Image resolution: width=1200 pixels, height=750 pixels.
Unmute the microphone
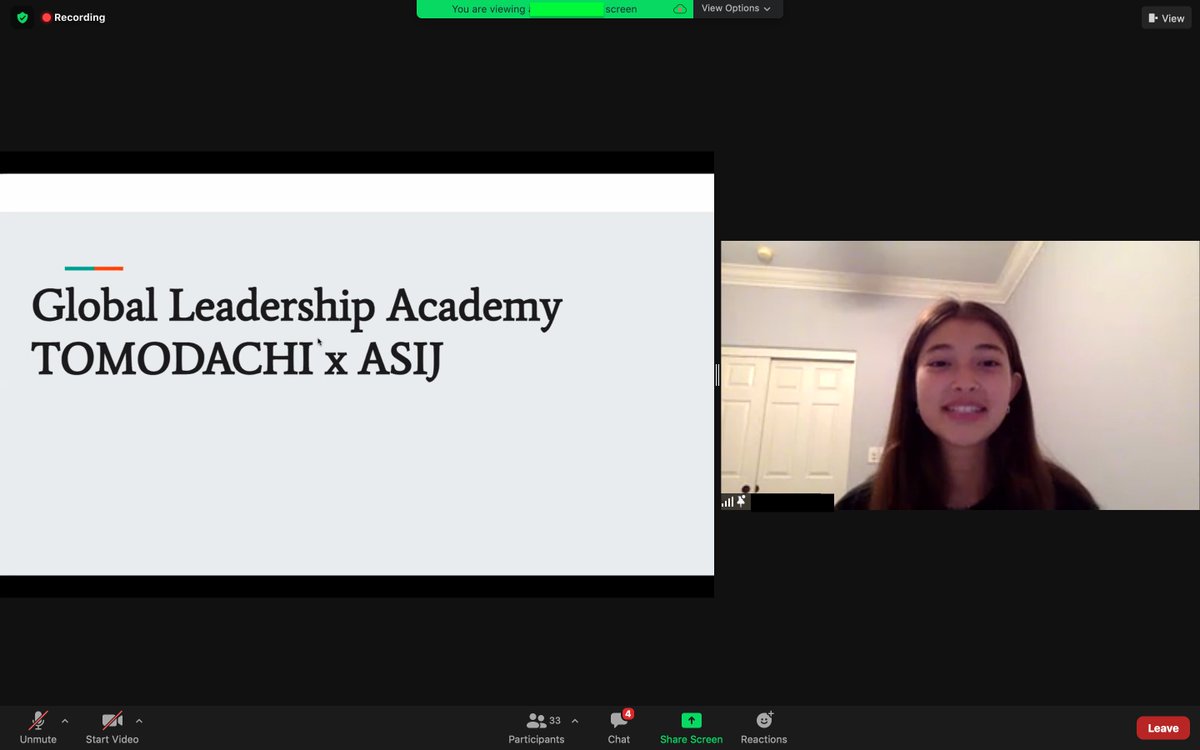(x=38, y=727)
